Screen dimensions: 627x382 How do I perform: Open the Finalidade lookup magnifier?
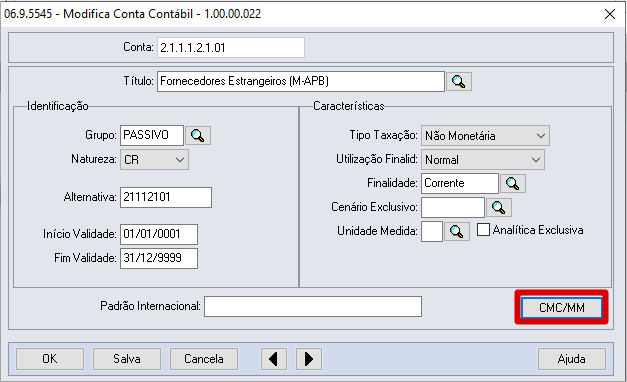513,184
